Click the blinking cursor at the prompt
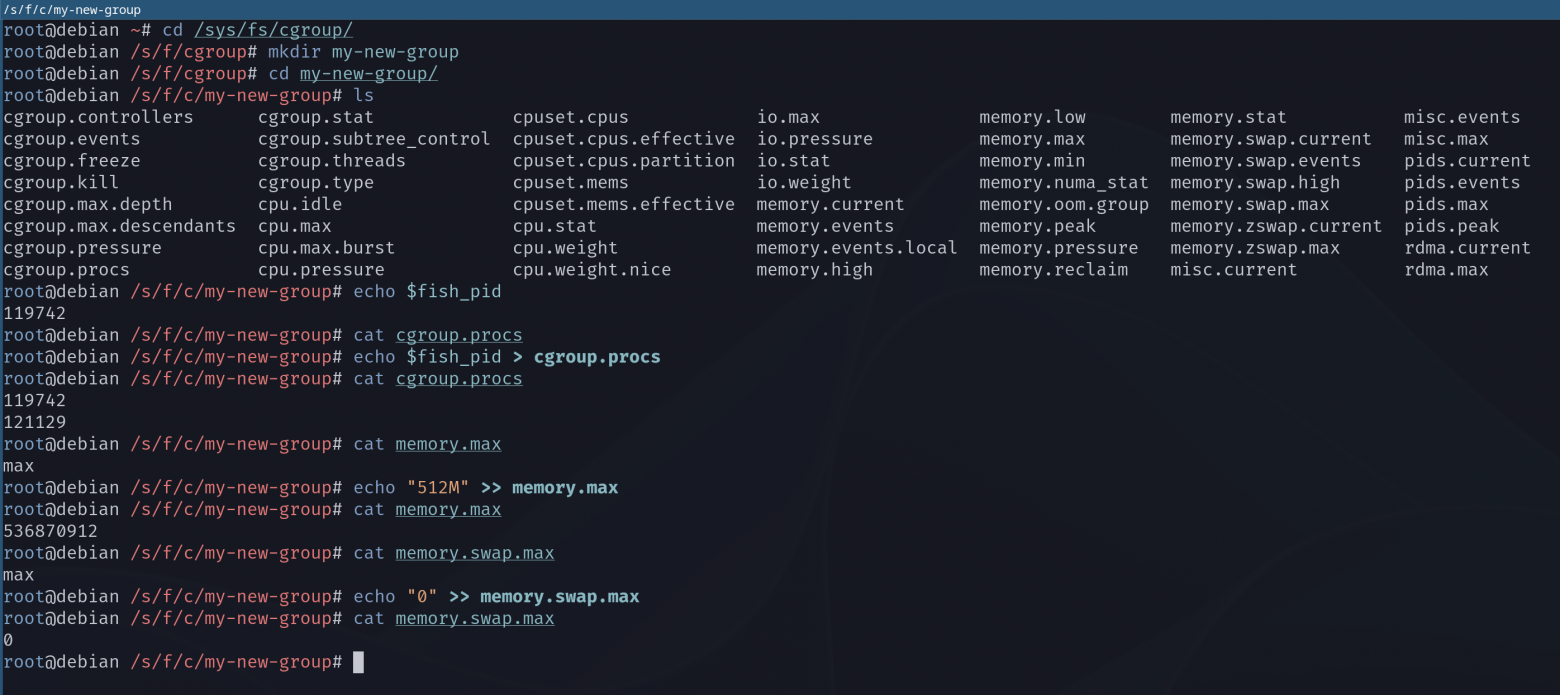 pyautogui.click(x=358, y=661)
